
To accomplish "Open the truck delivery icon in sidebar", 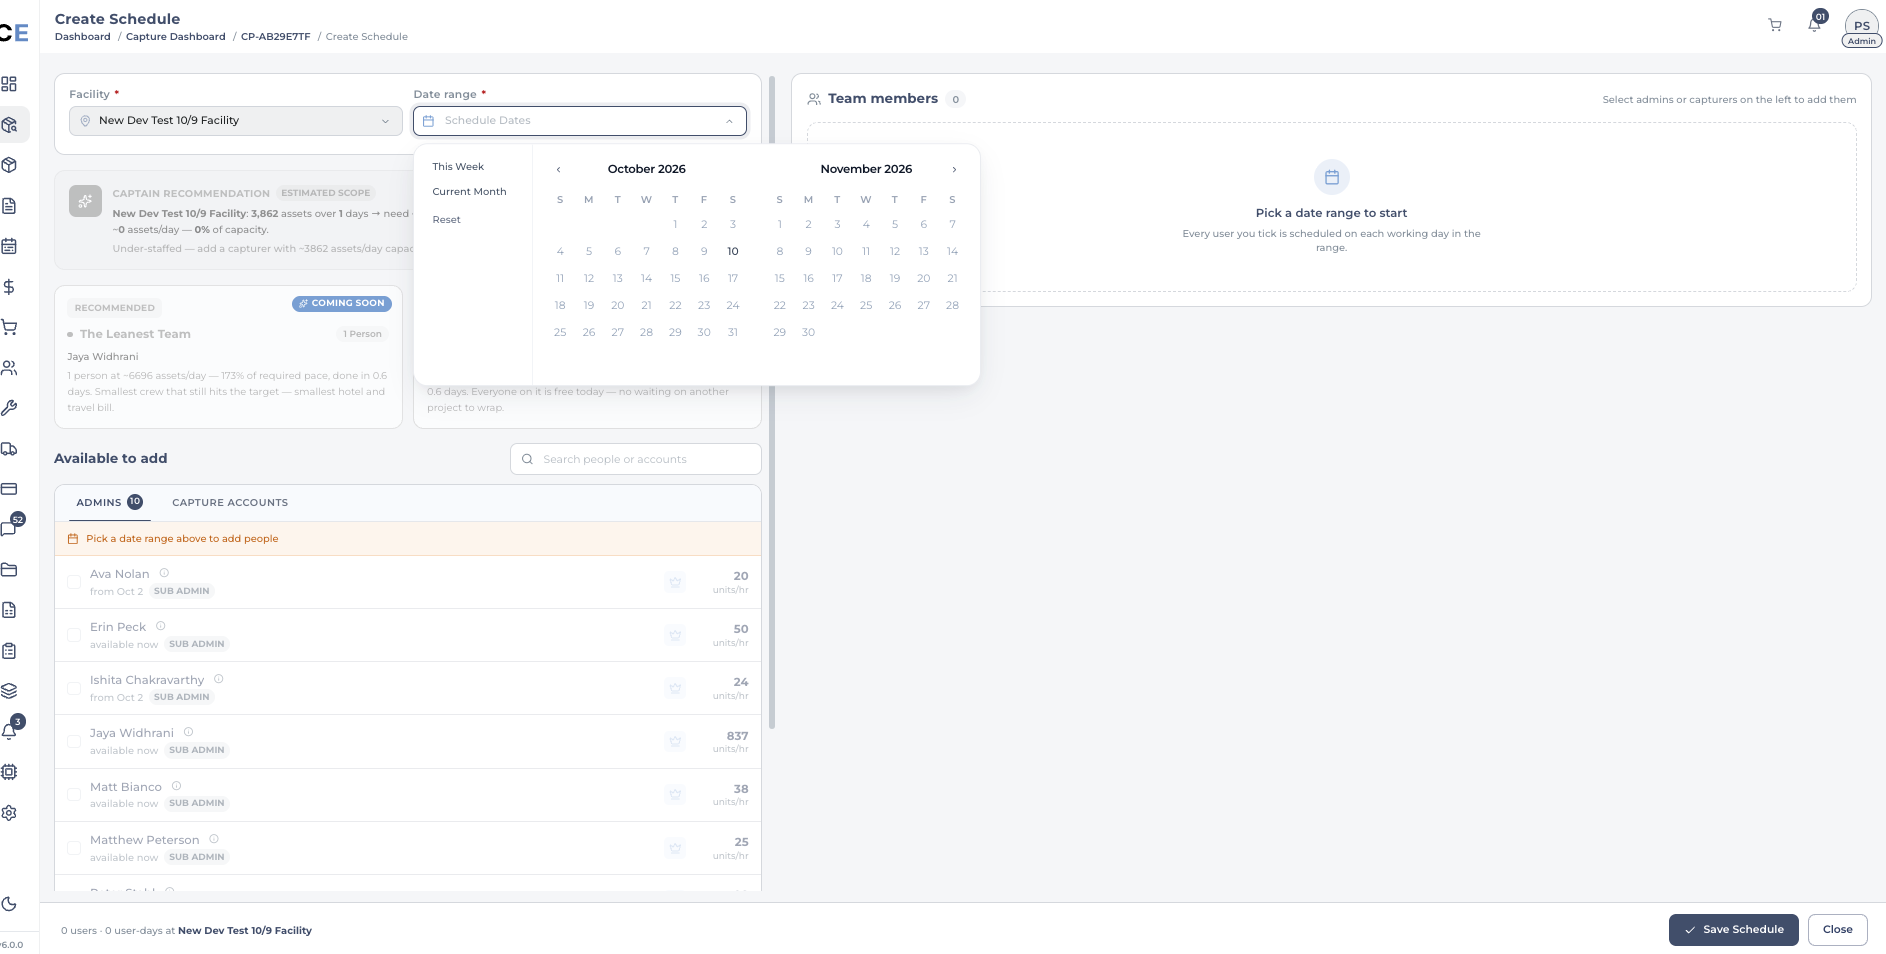I will pyautogui.click(x=9, y=449).
